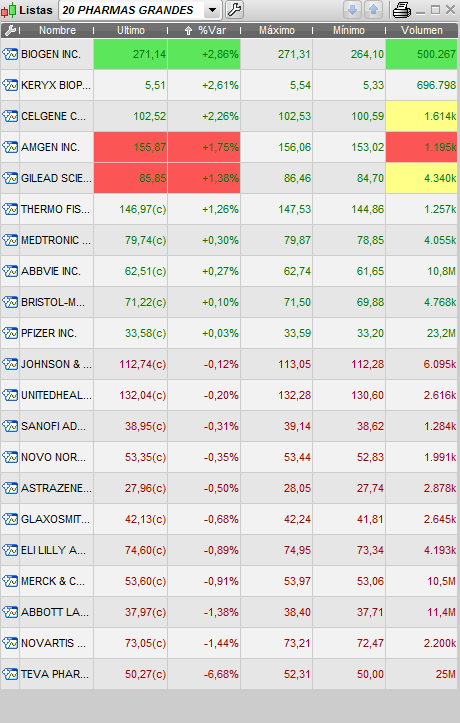Click CELGENE volume 1.614k
460x723 pixels.
click(440, 116)
